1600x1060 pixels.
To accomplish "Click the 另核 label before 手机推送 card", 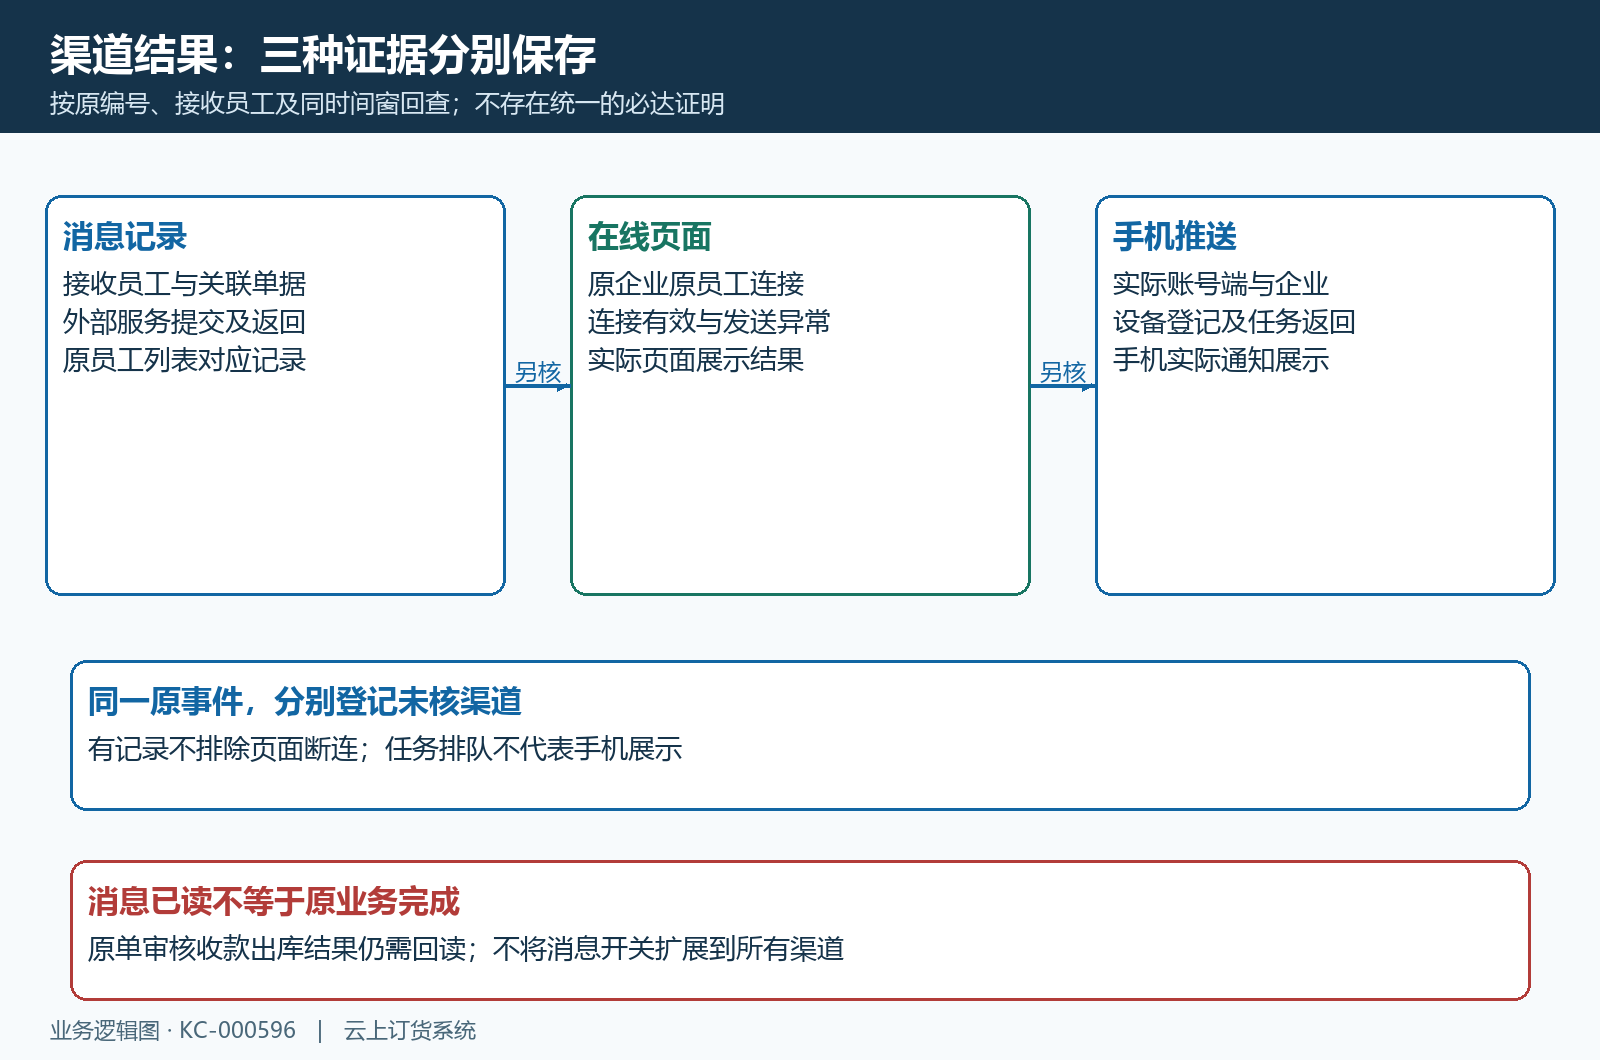I will [1063, 372].
